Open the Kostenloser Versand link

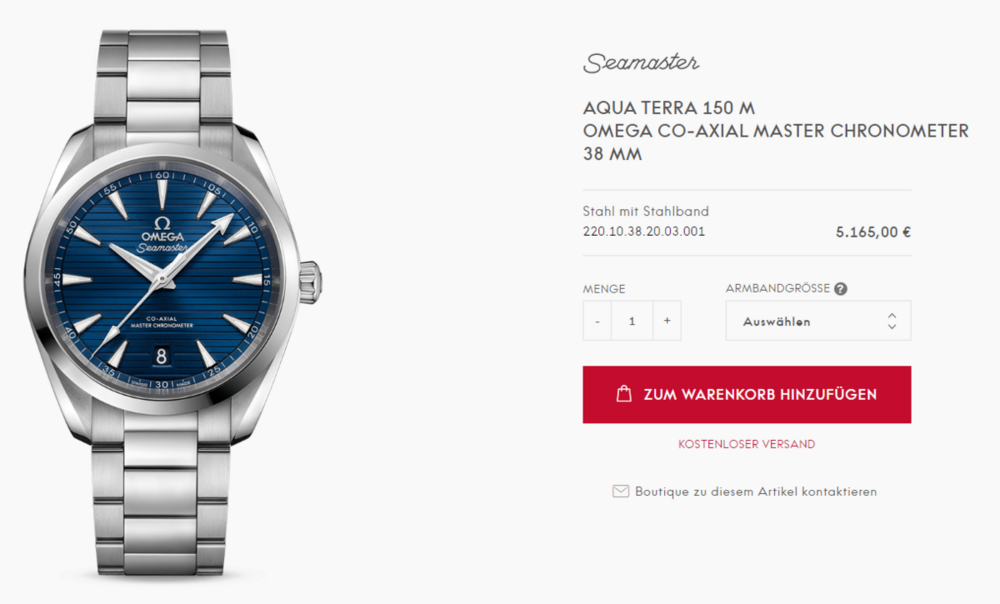click(747, 444)
